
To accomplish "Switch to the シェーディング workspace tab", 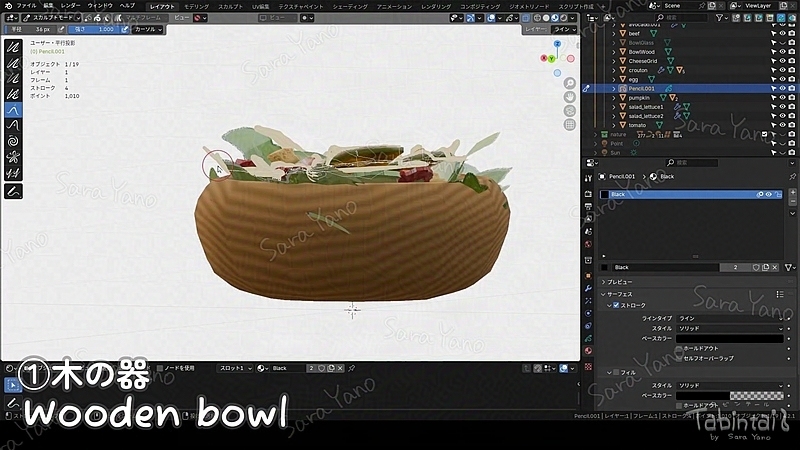I will pos(350,7).
